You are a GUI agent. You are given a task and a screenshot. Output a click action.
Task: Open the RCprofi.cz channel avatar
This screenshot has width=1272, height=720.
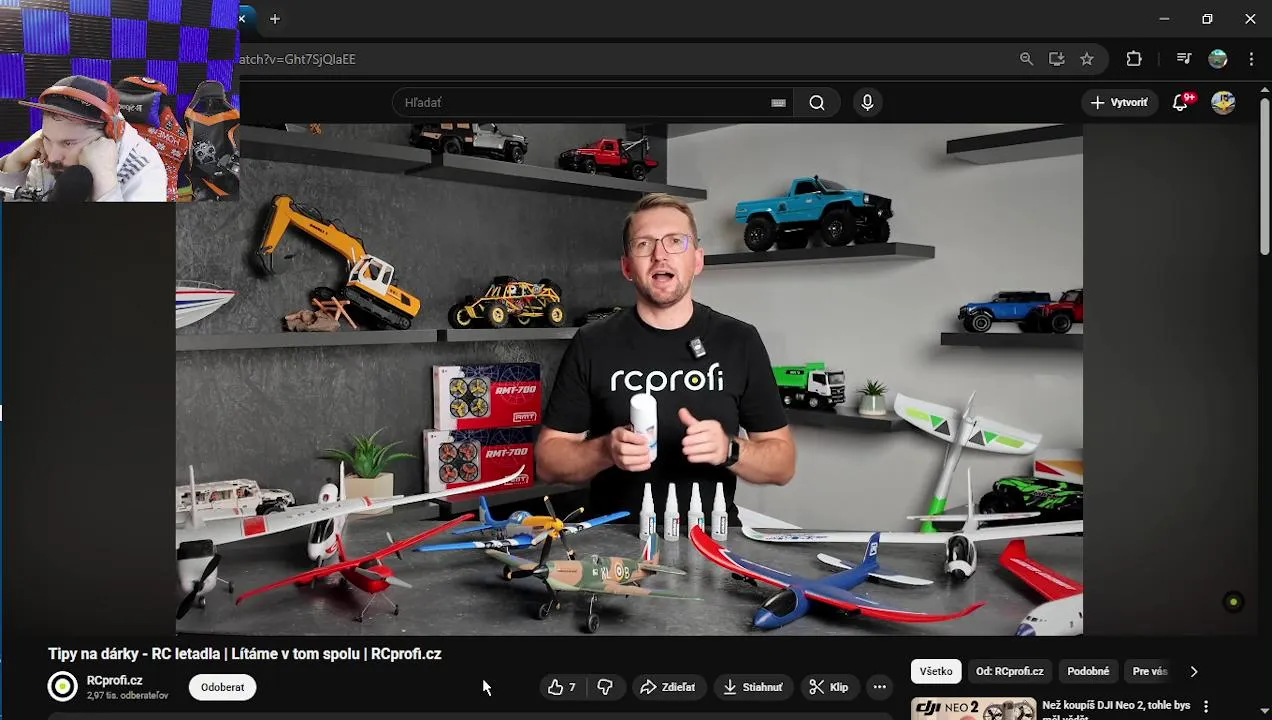[x=62, y=686]
